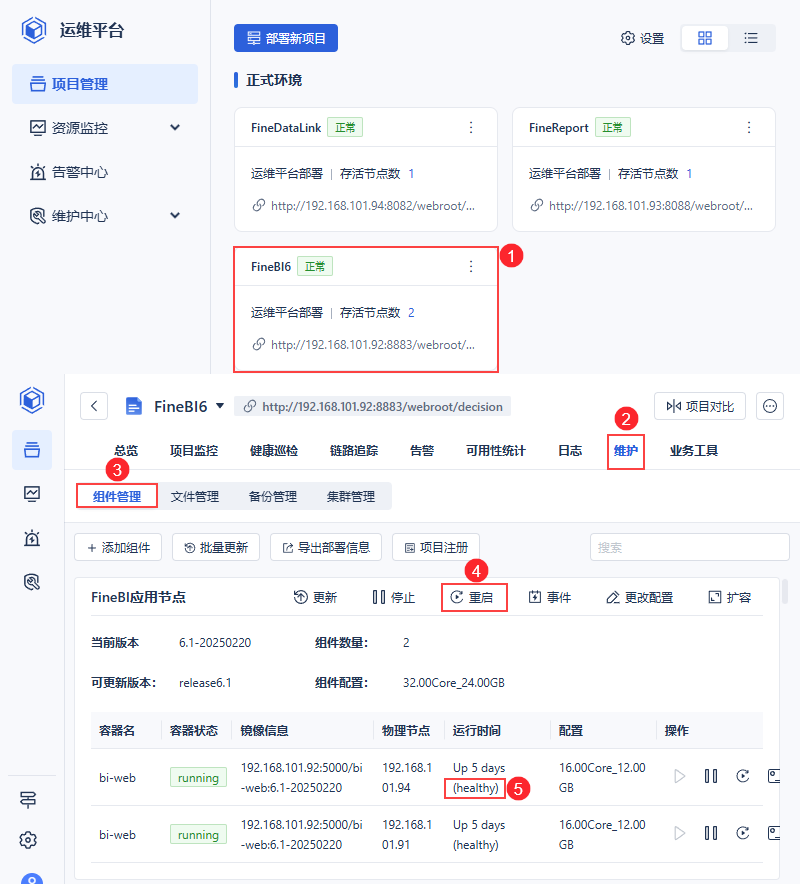The width and height of the screenshot is (800, 884).
Task: Switch to the 链路追踪 tab
Action: click(x=354, y=450)
